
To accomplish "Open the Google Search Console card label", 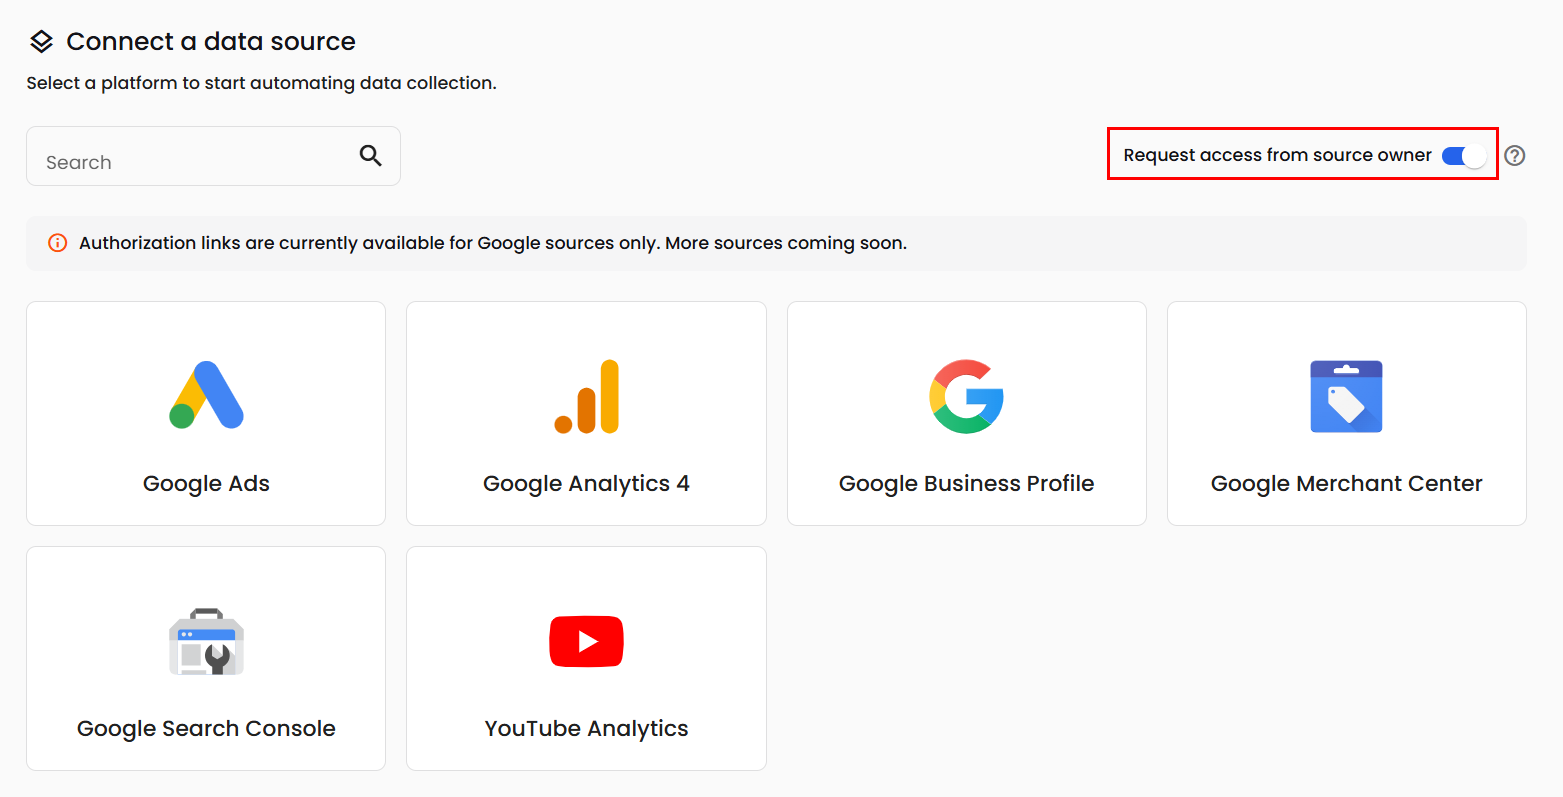I will 206,729.
